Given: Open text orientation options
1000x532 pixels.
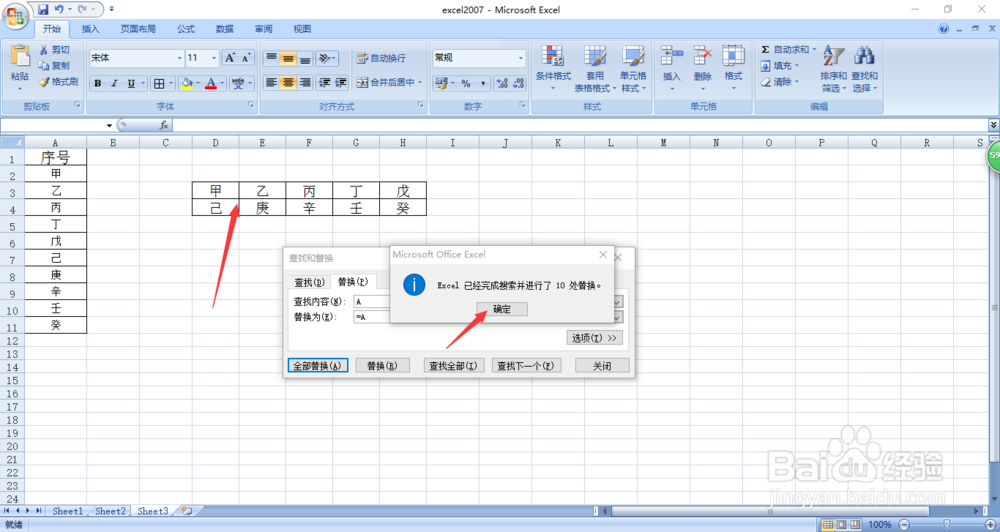Looking at the screenshot, I should pos(326,58).
